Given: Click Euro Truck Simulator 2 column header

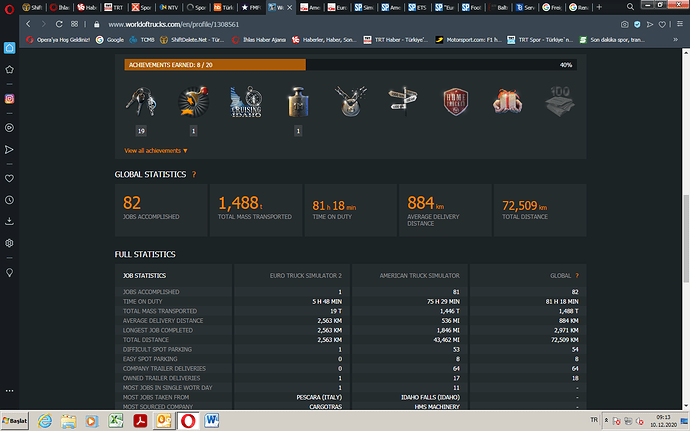Looking at the screenshot, I should point(306,276).
